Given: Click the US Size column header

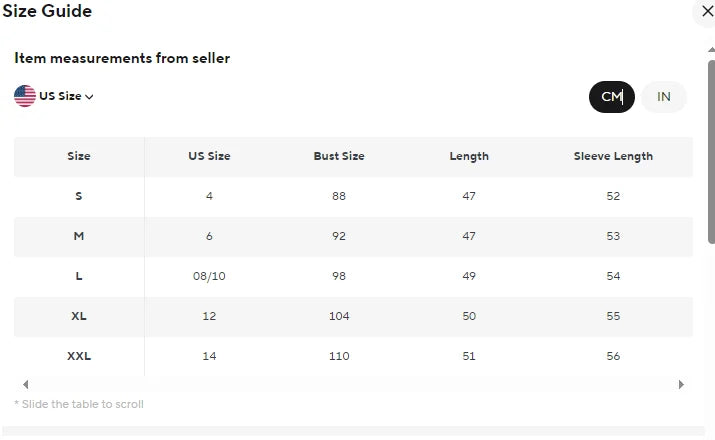Looking at the screenshot, I should click(x=209, y=156).
